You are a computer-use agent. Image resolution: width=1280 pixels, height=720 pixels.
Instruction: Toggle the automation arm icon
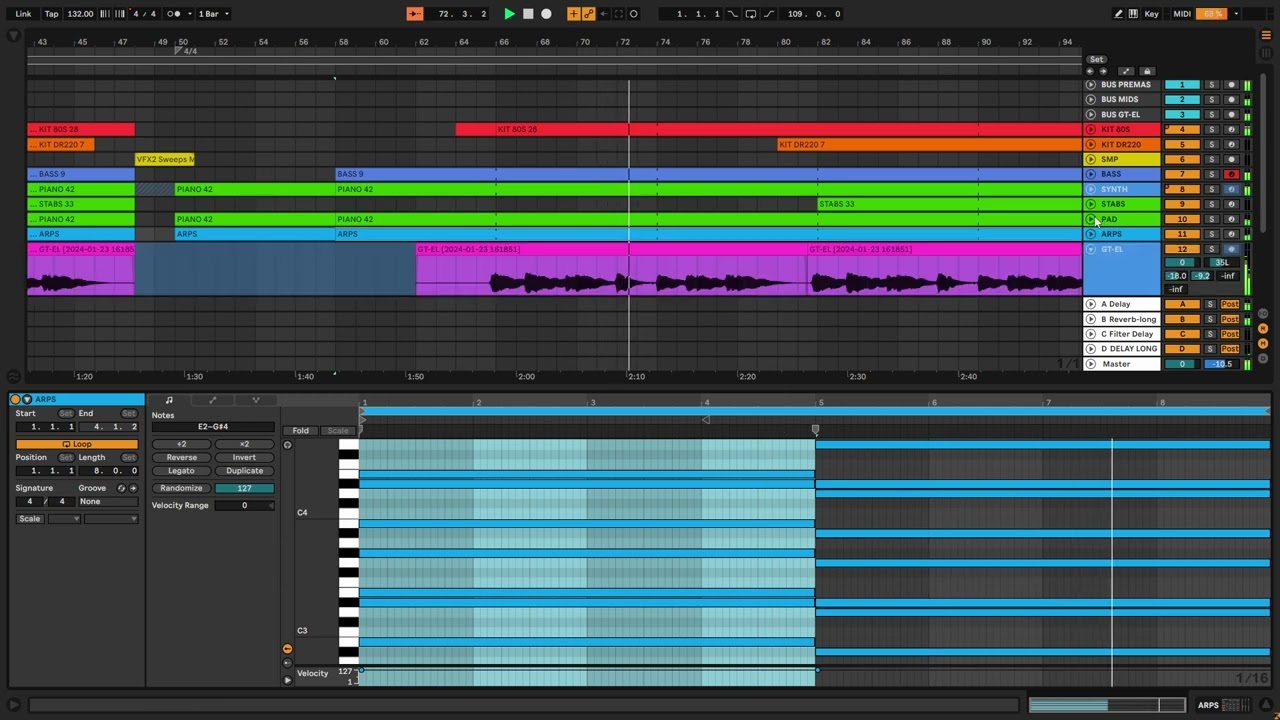588,14
